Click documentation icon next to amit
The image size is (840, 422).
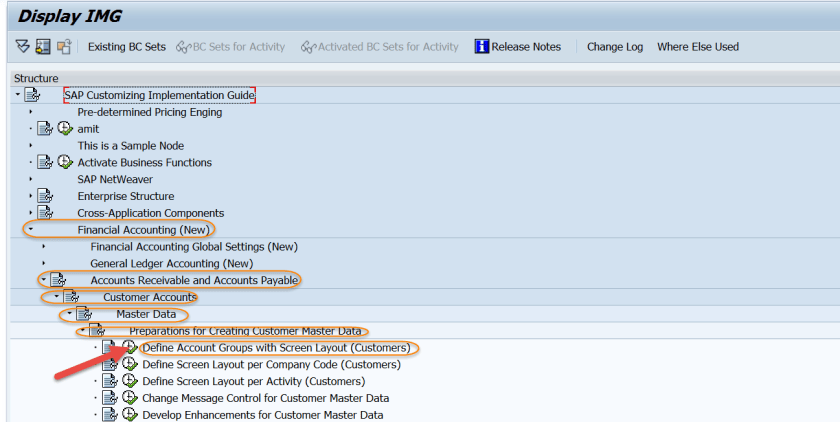point(45,129)
